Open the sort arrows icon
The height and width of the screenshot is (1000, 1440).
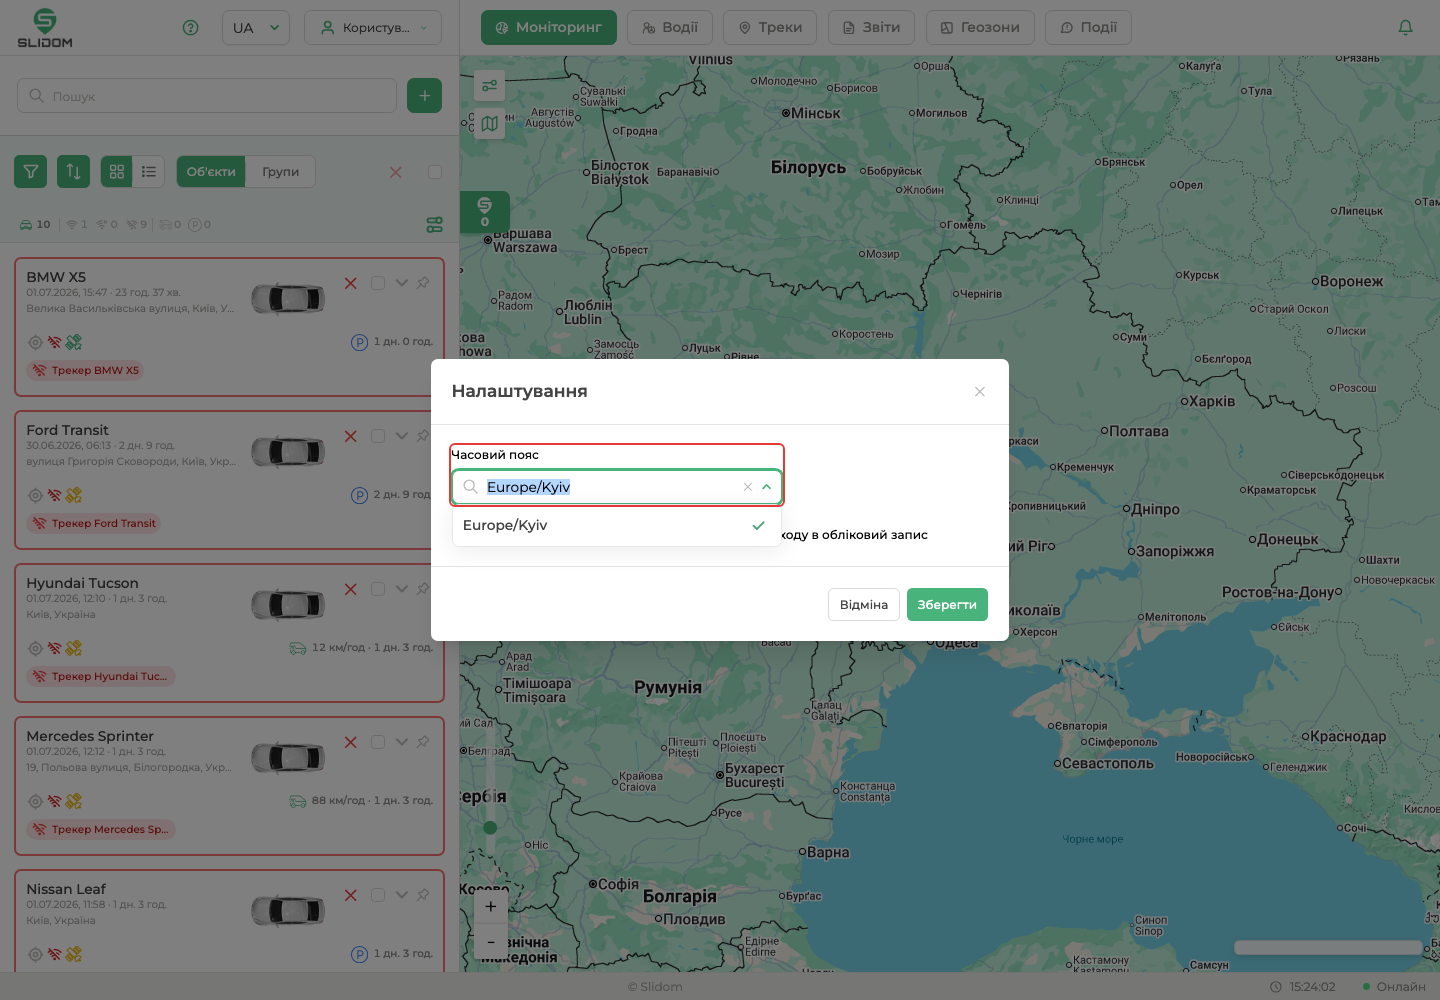[x=74, y=172]
